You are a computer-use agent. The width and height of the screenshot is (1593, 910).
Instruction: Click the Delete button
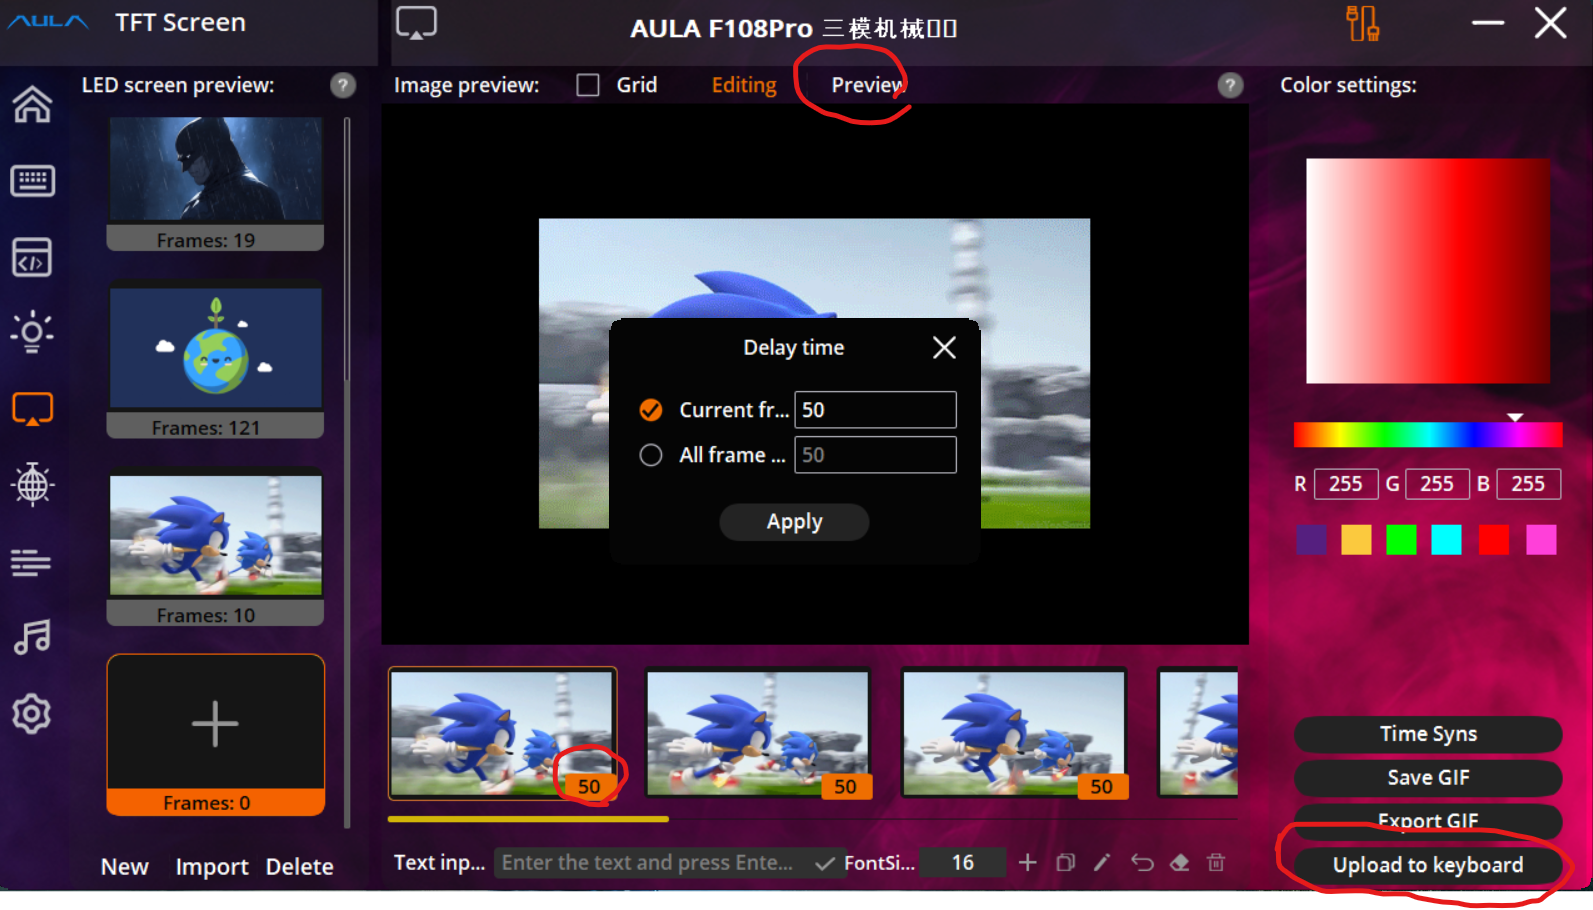[x=300, y=867]
